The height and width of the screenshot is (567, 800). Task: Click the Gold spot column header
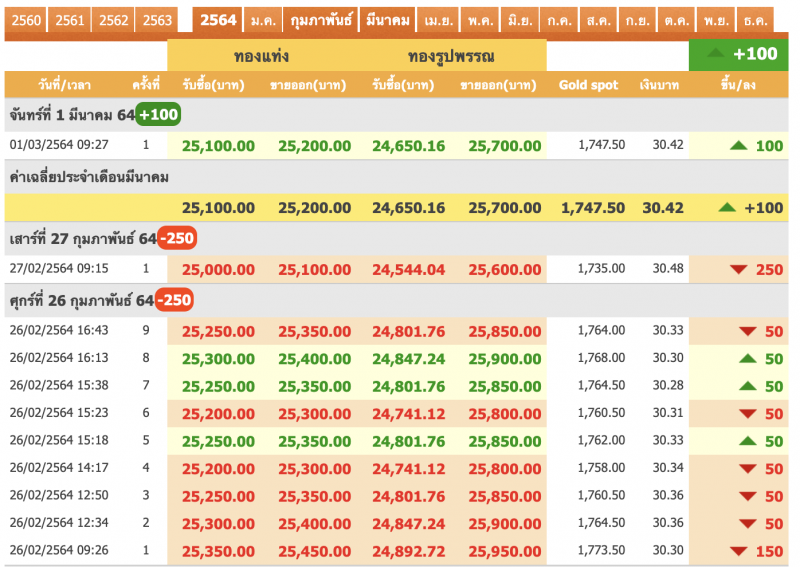pyautogui.click(x=588, y=85)
